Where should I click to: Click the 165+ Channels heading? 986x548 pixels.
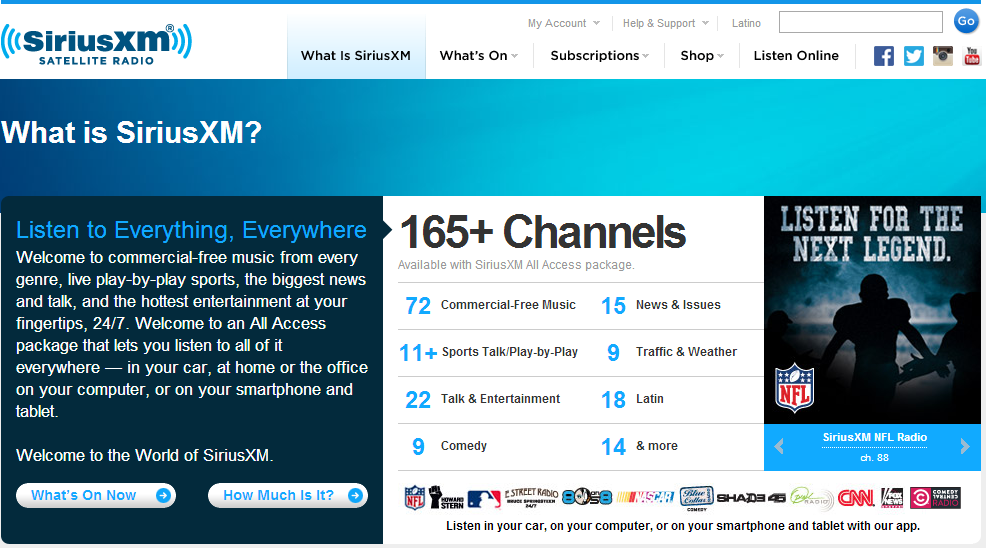point(543,232)
